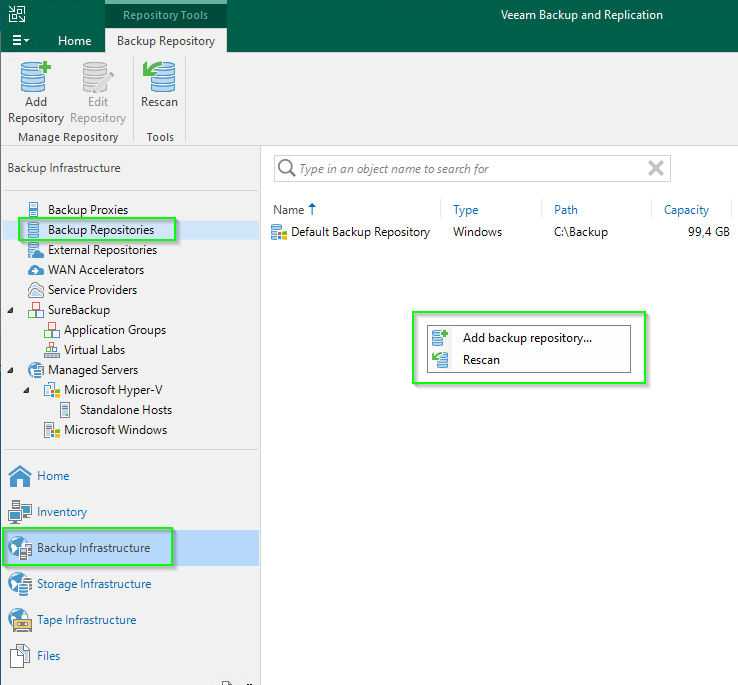This screenshot has height=685, width=738.
Task: Click the Inventory view computers icon
Action: coord(20,512)
